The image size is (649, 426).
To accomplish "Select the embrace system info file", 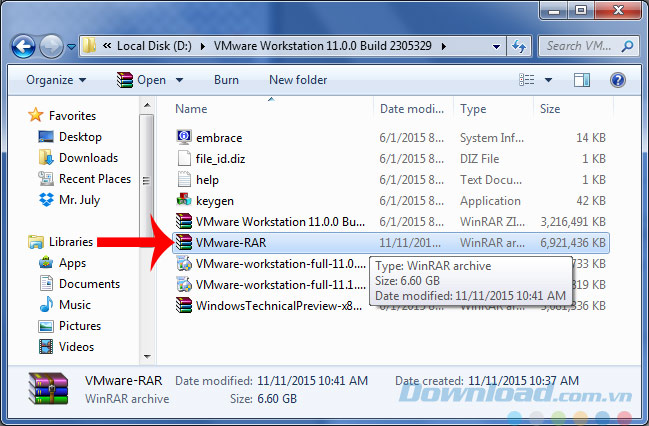I will click(x=391, y=137).
